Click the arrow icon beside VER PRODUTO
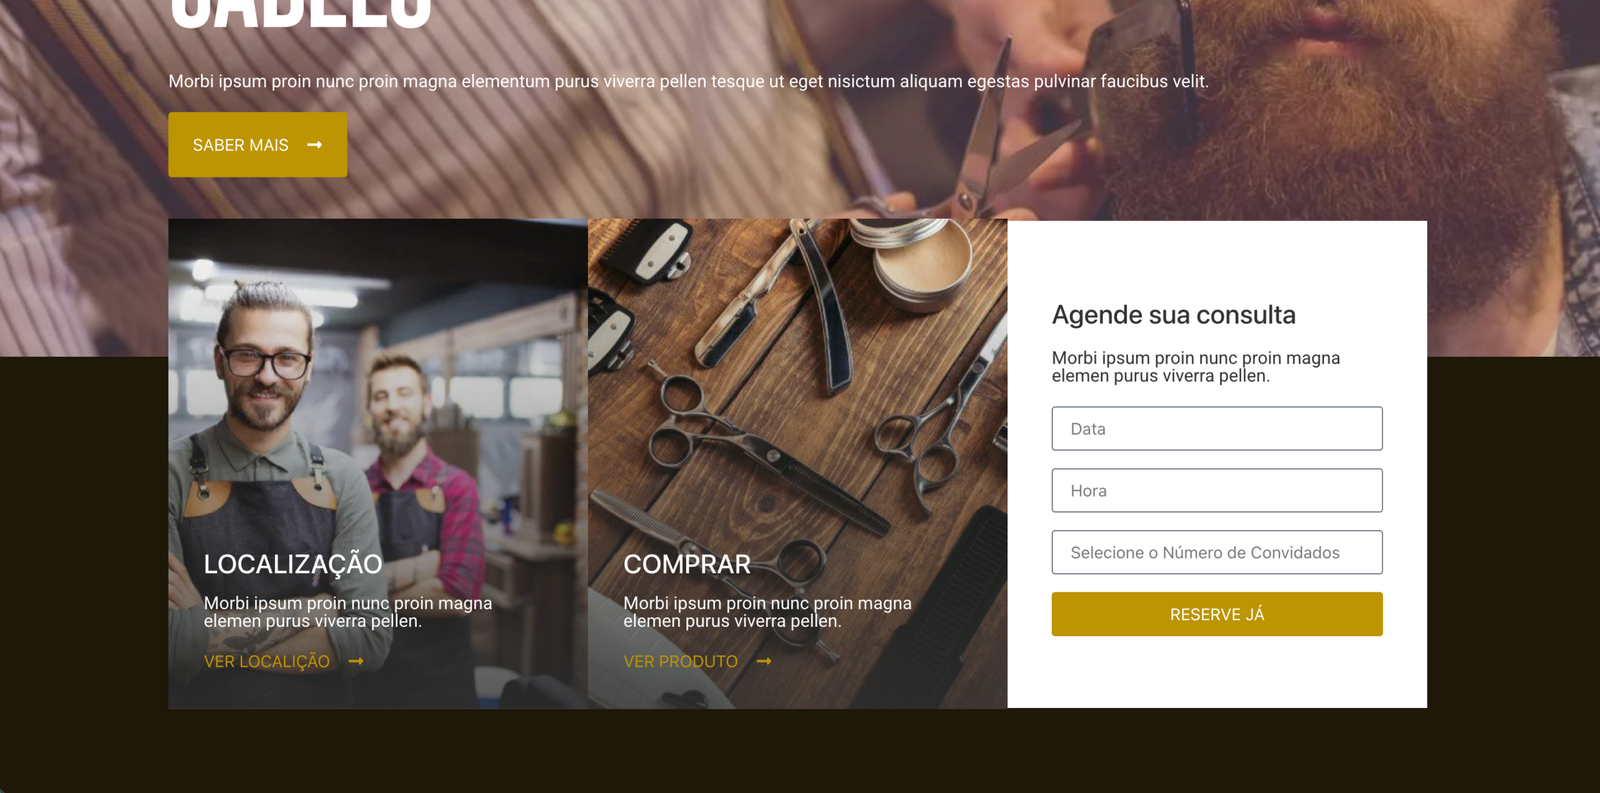This screenshot has height=793, width=1600. pyautogui.click(x=764, y=661)
